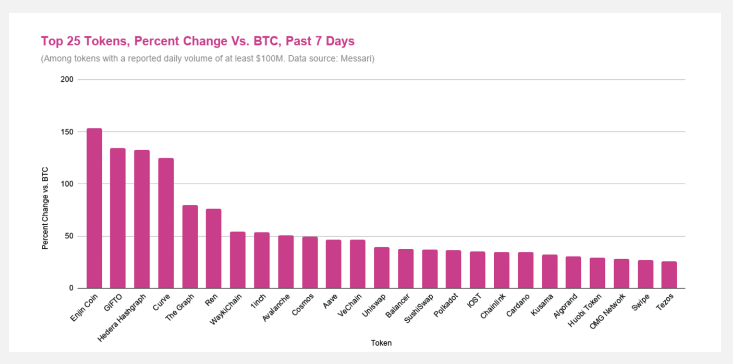
Task: Click the Messari data source subtitle
Action: pos(208,59)
